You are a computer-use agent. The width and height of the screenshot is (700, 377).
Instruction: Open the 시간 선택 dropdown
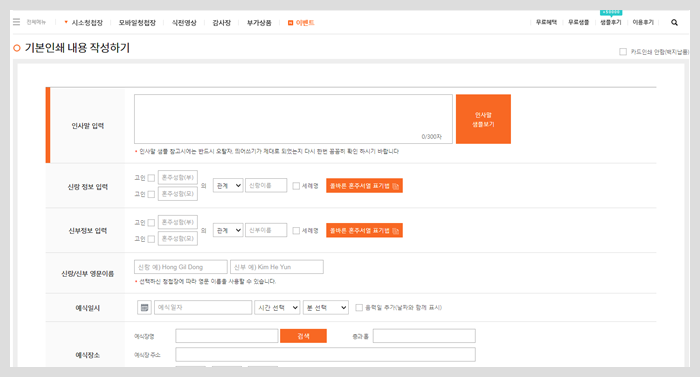277,307
